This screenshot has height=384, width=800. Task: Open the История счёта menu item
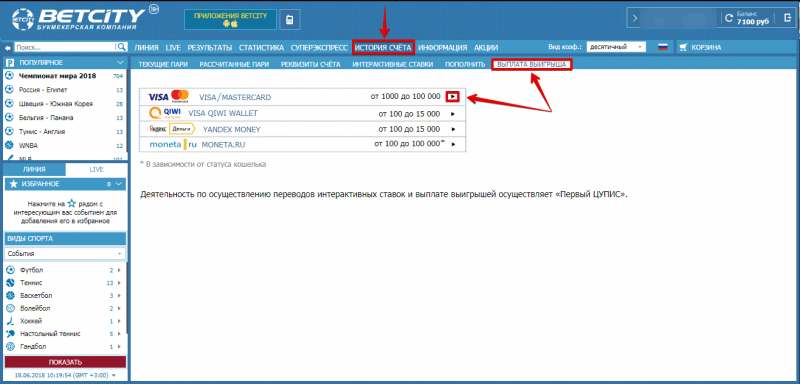[x=383, y=47]
